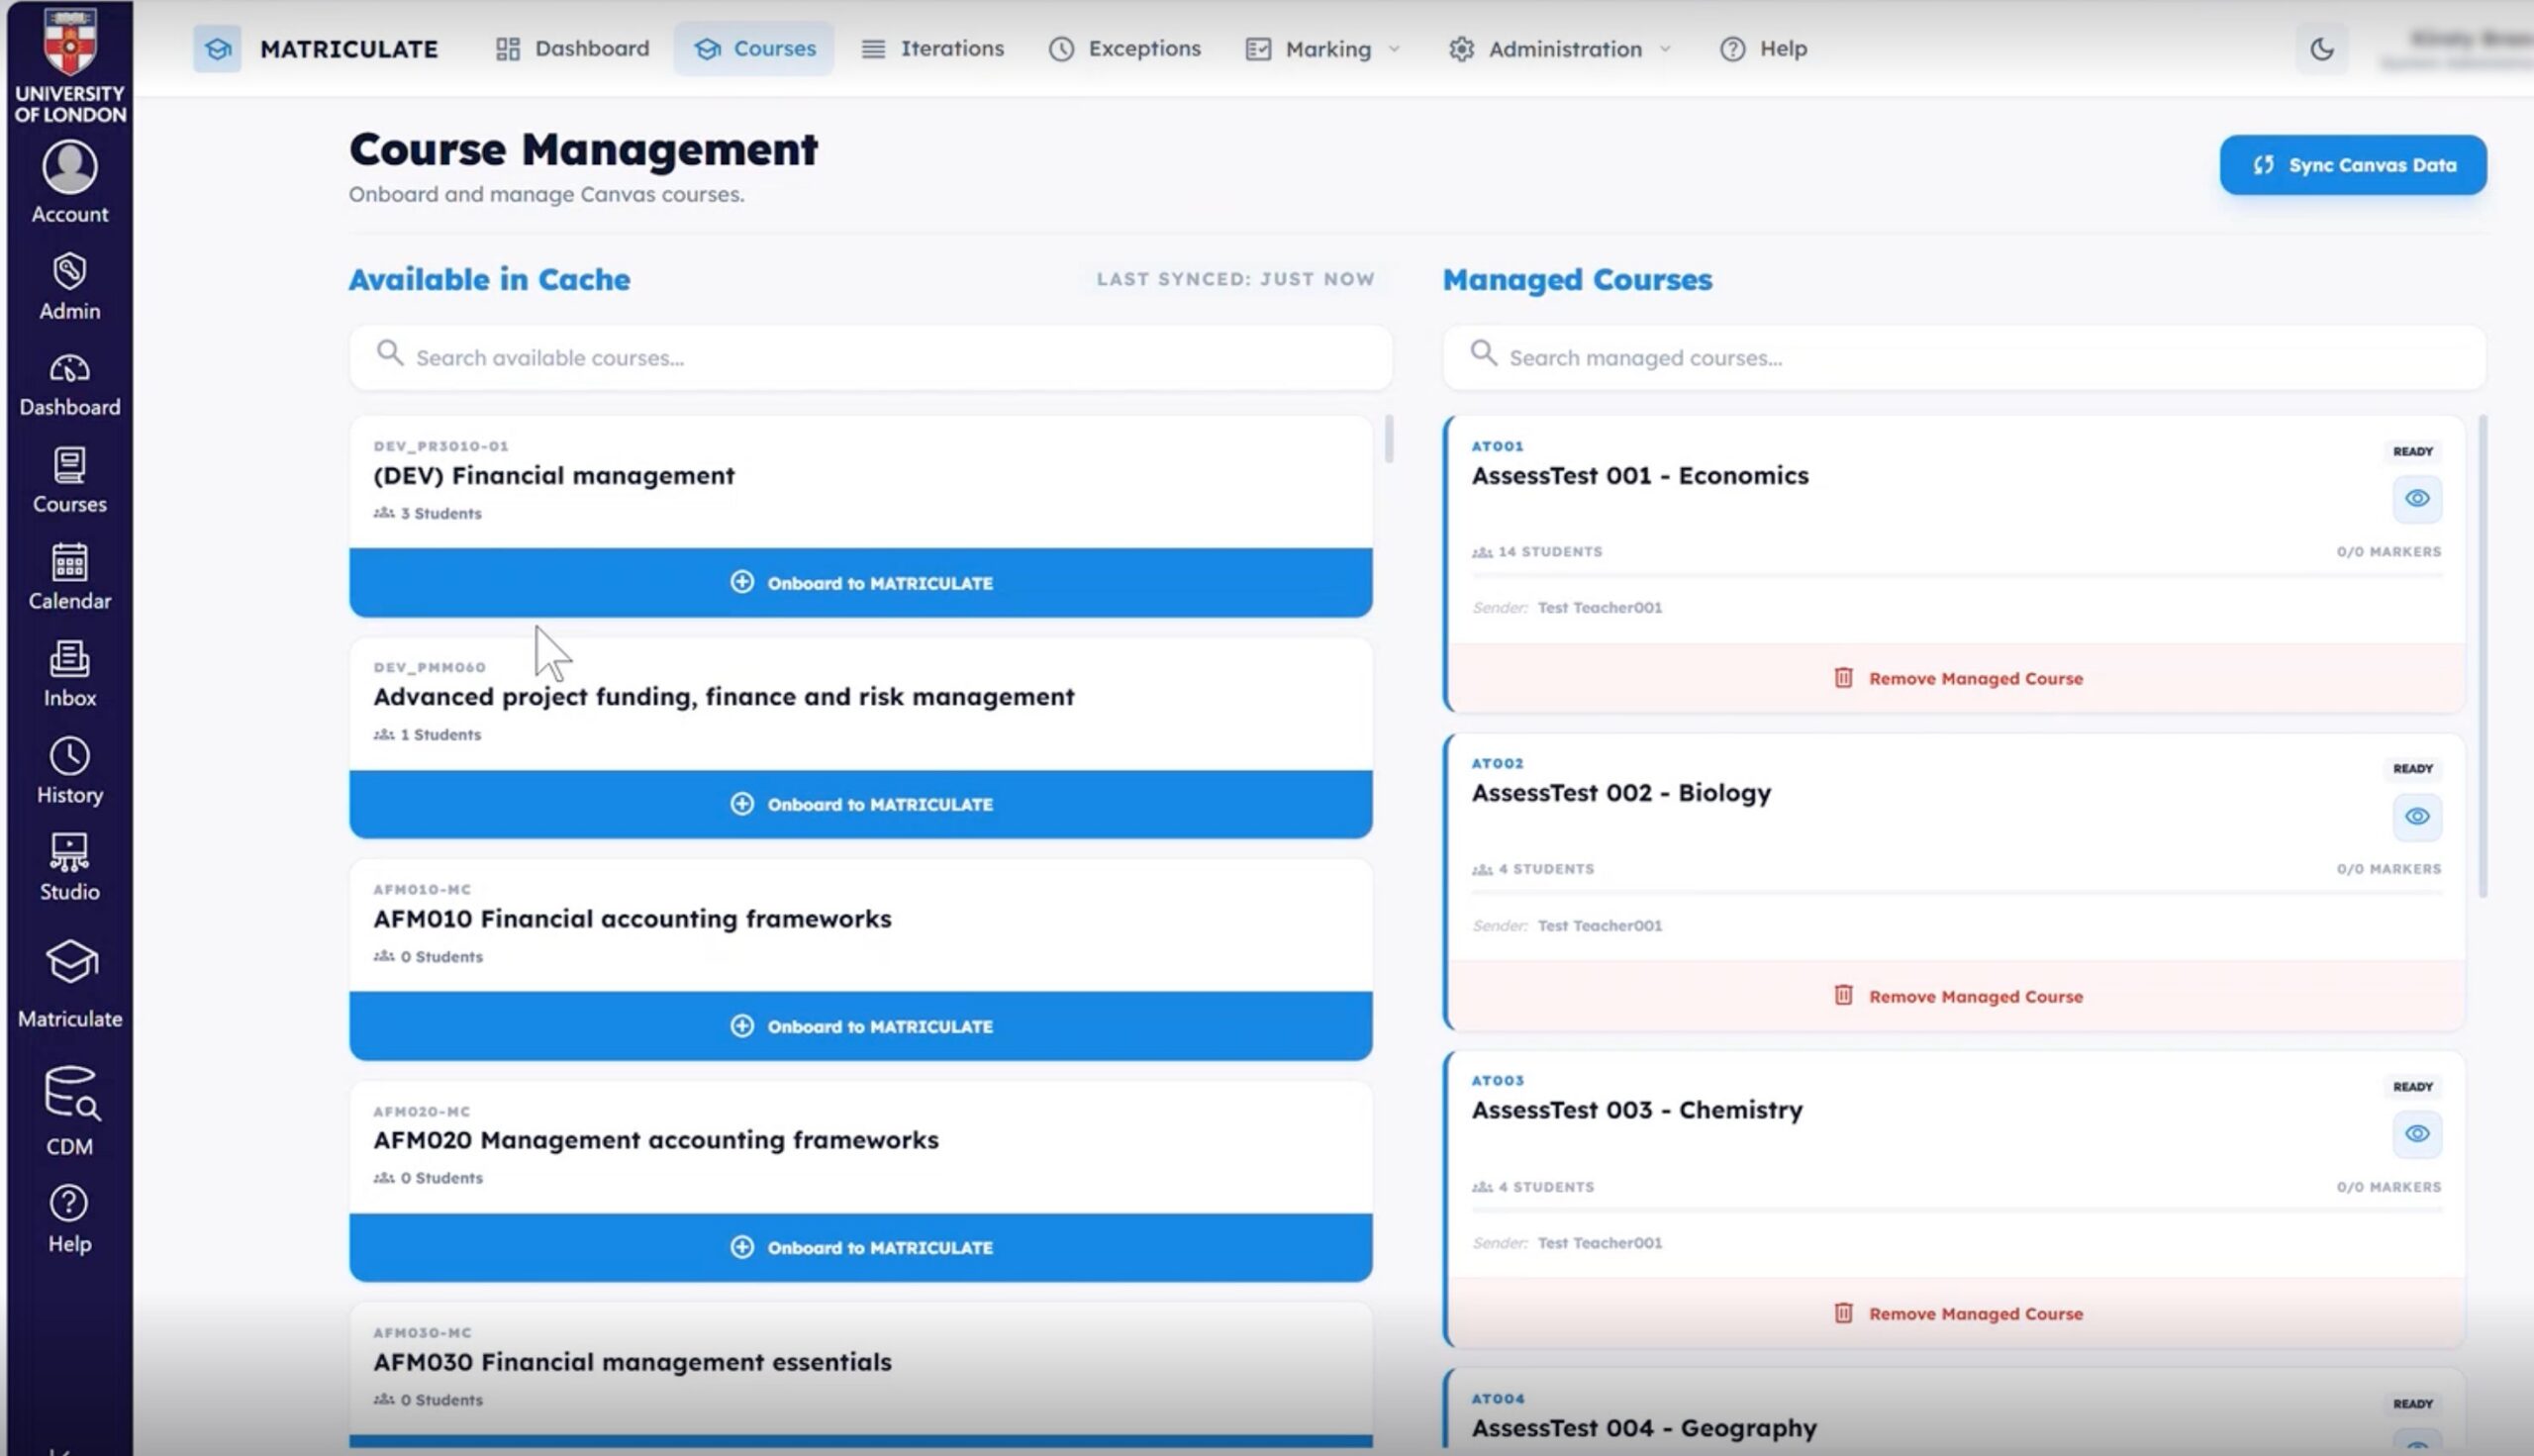The image size is (2534, 1456).
Task: Open the Iterations tab
Action: coord(932,48)
